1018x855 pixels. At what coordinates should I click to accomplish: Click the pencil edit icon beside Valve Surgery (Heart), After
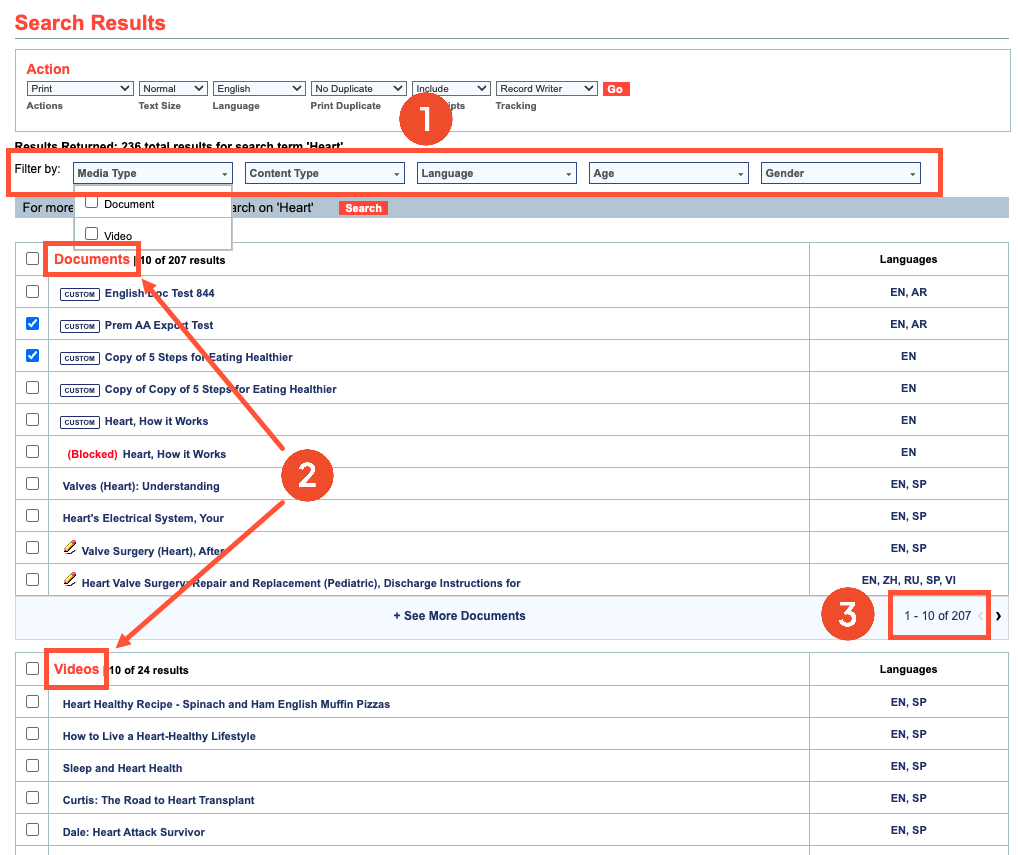pyautogui.click(x=69, y=548)
